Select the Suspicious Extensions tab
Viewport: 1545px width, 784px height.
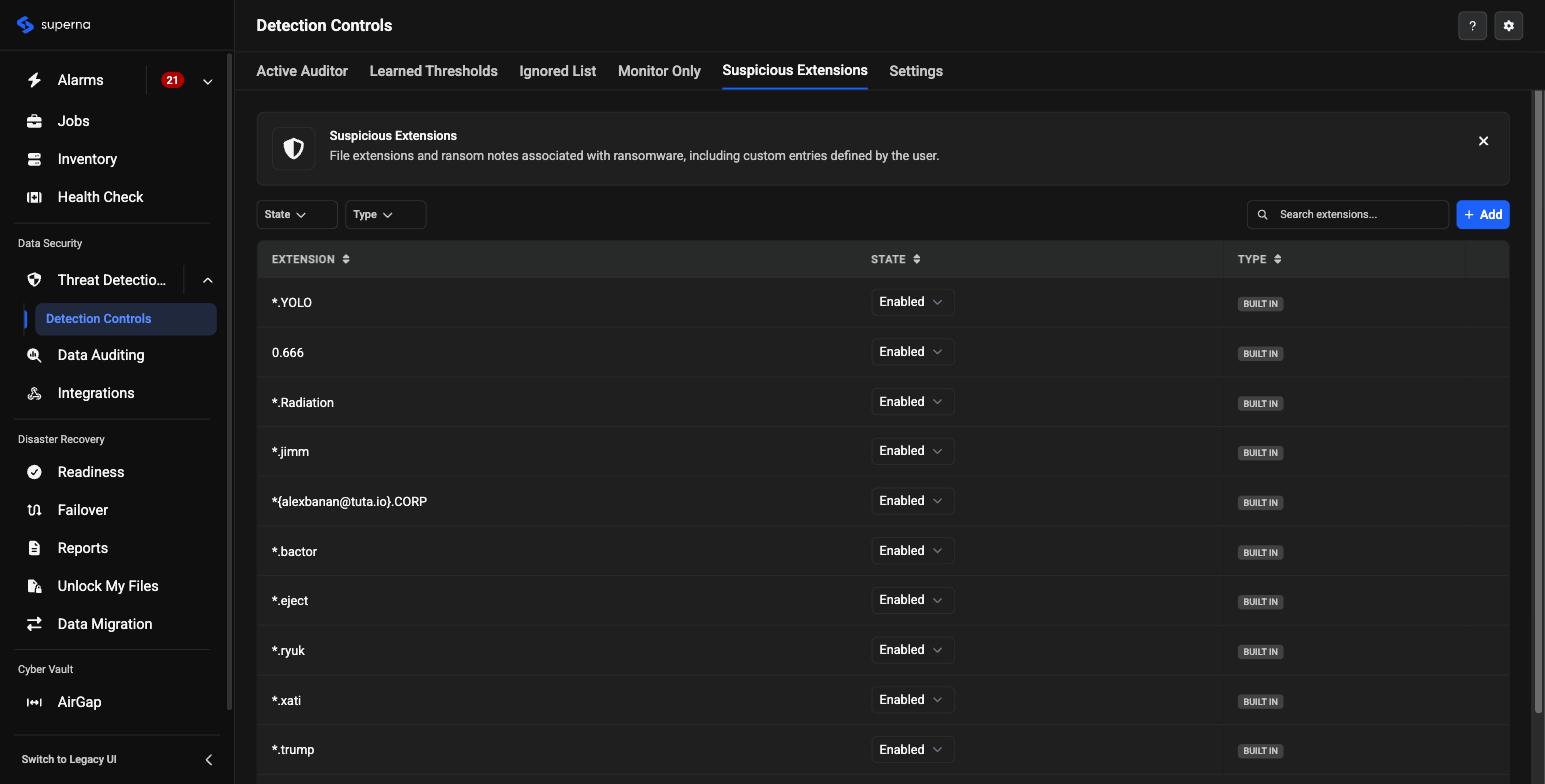pos(795,70)
